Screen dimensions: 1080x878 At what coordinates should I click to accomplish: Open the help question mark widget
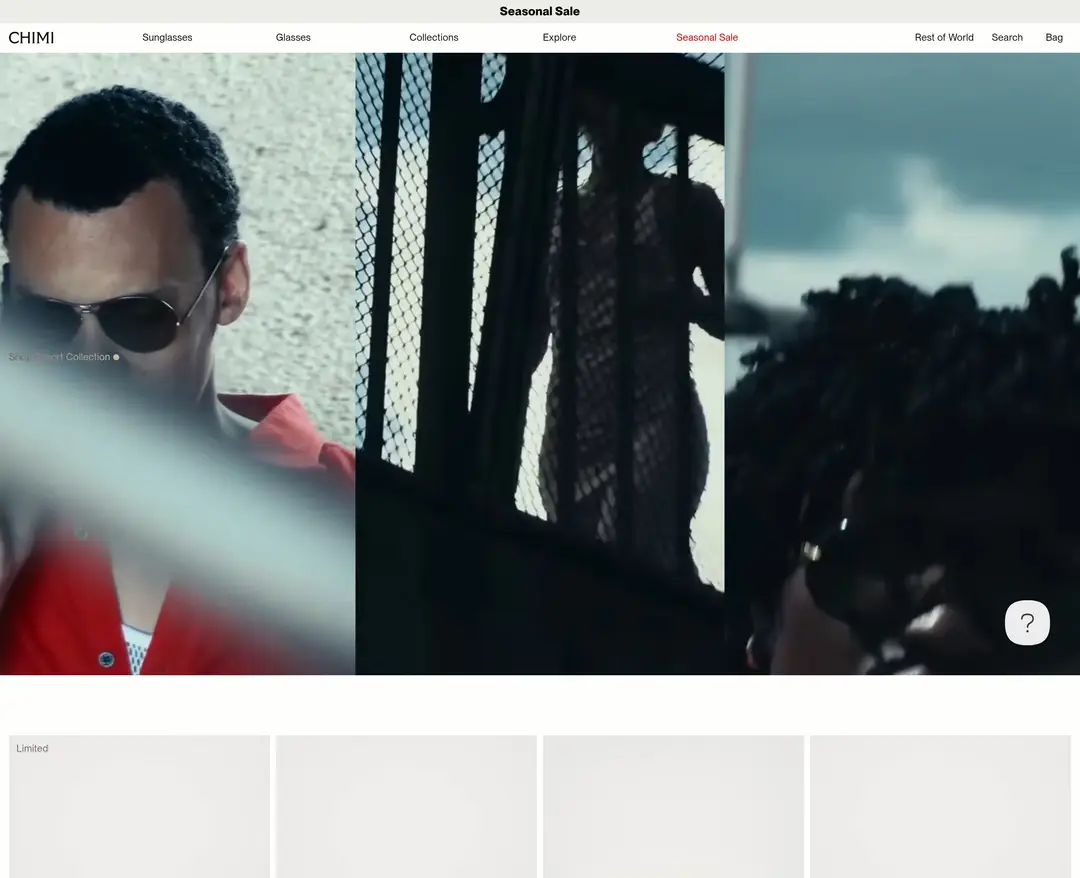(1027, 623)
